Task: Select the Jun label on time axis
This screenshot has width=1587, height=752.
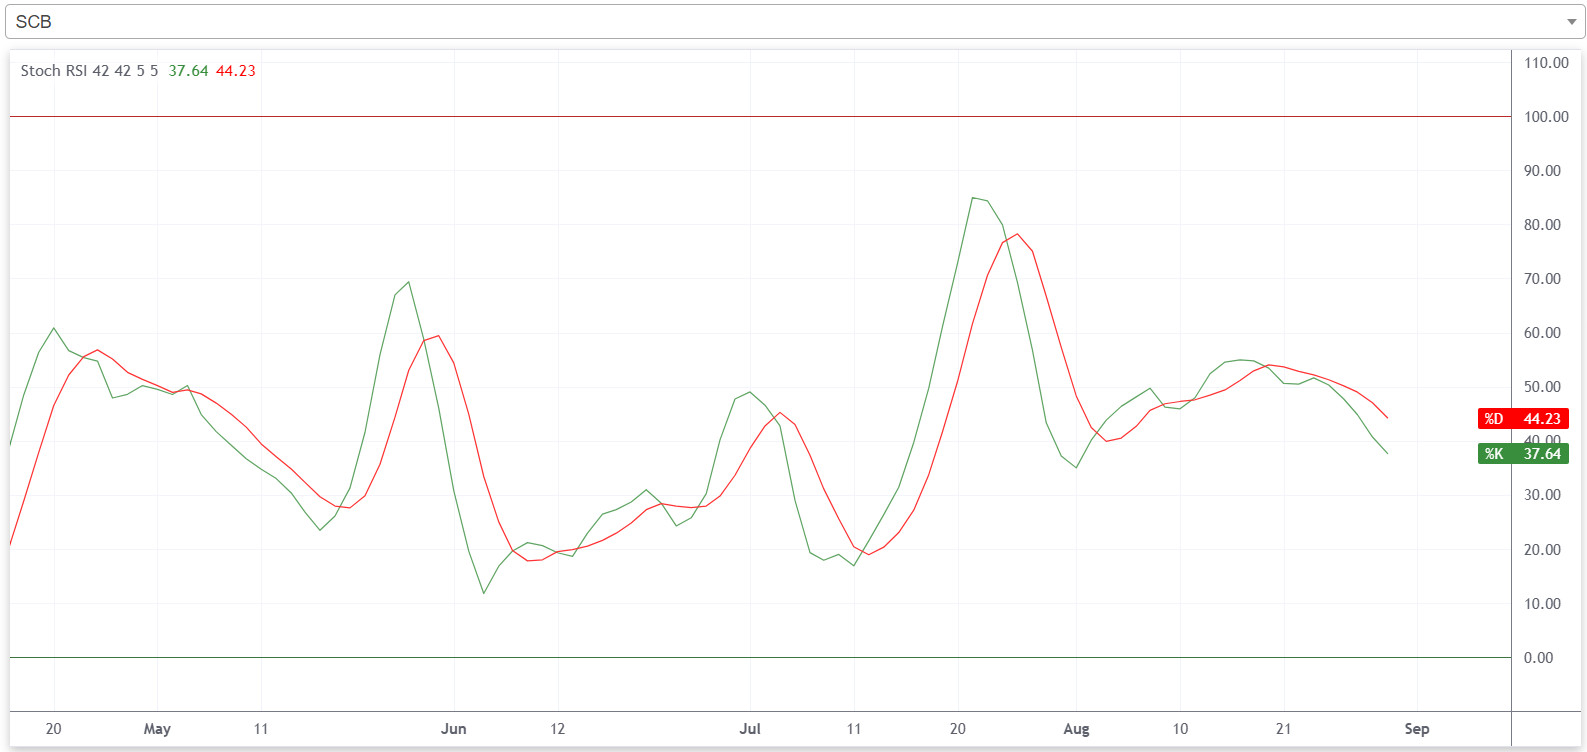Action: point(453,729)
